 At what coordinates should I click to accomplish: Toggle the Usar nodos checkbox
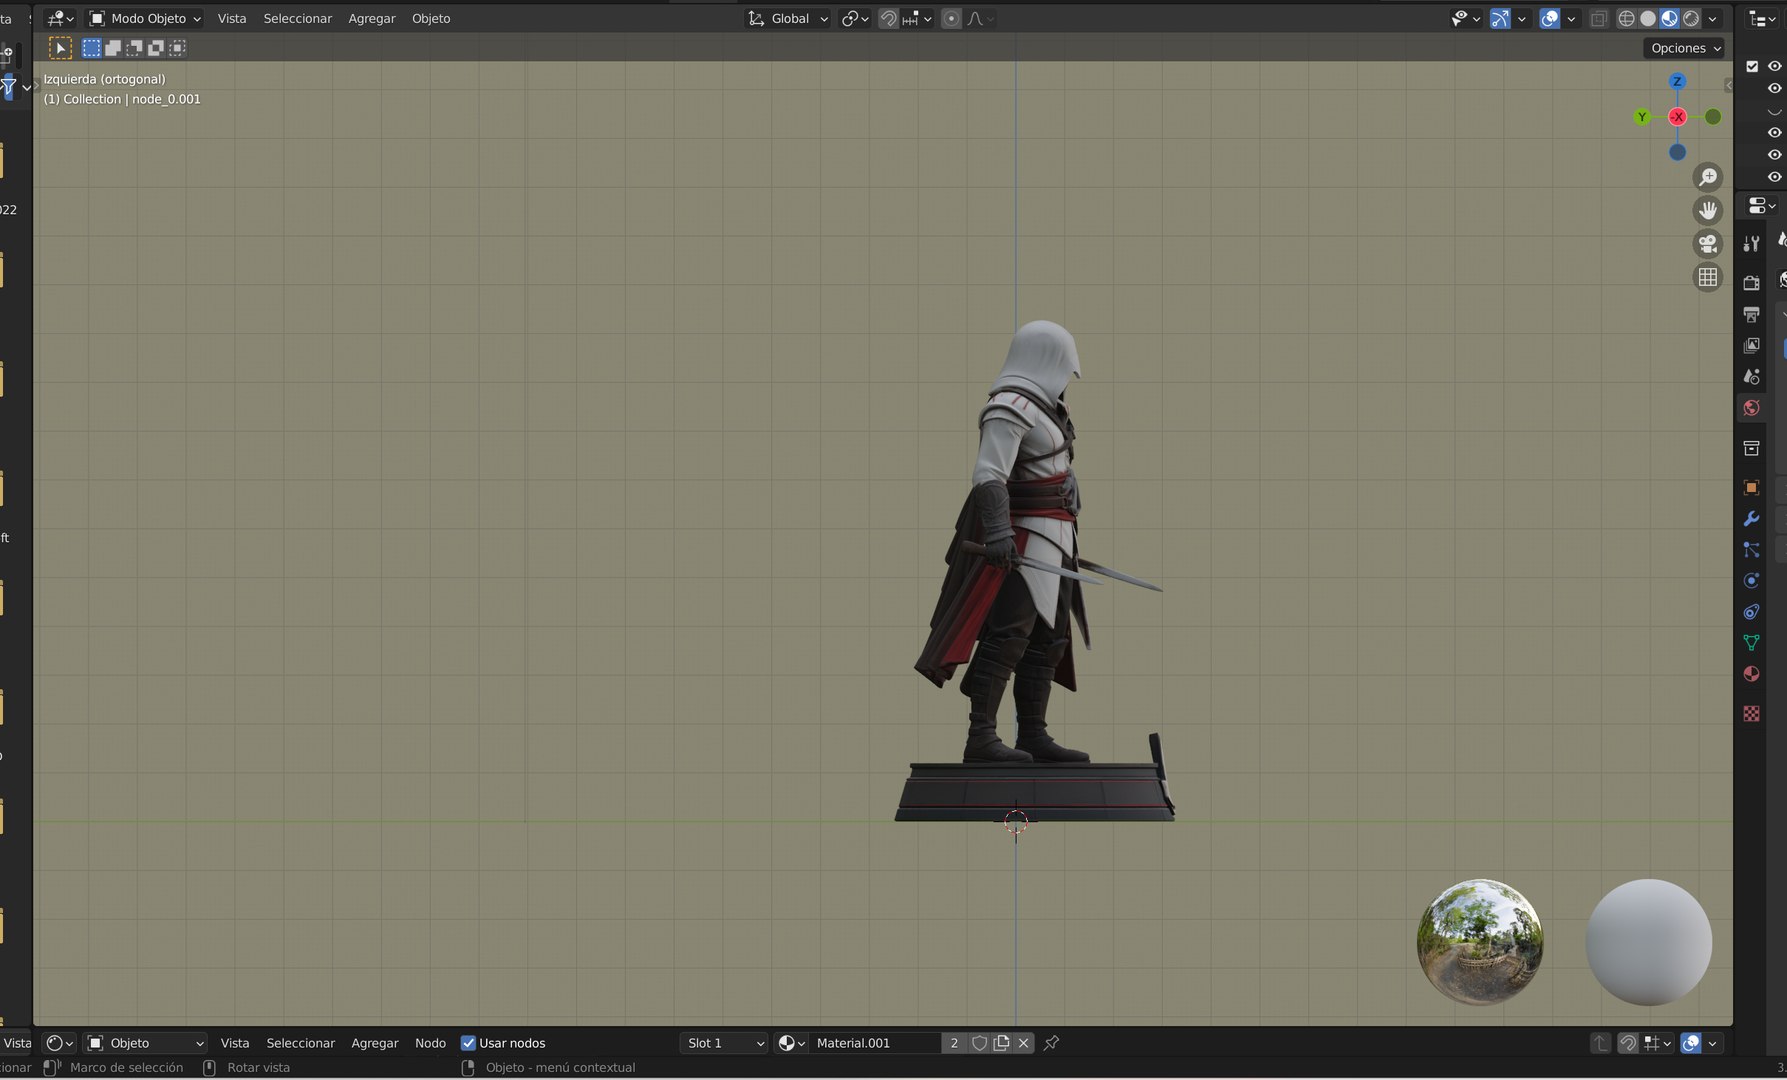(468, 1043)
